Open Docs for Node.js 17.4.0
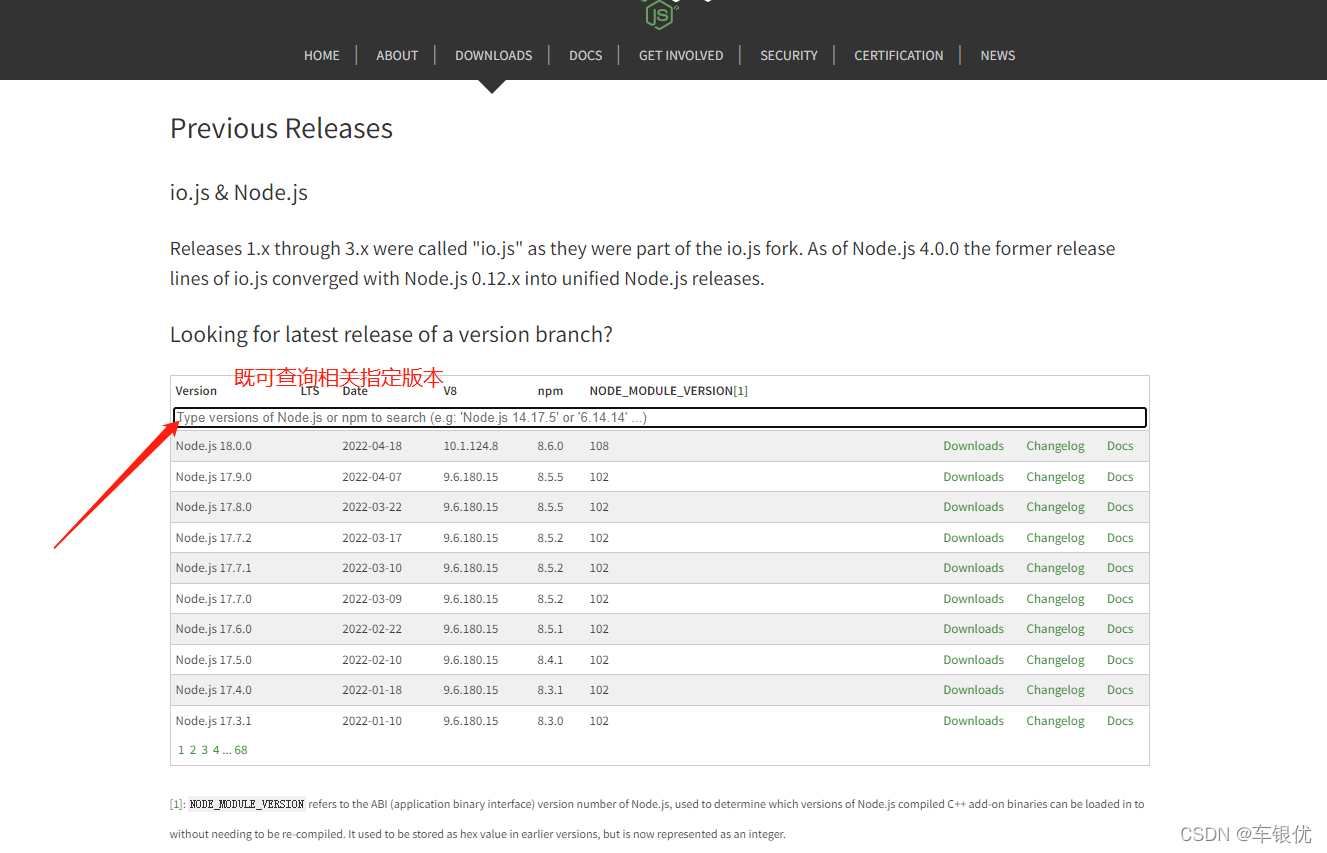This screenshot has height=853, width=1327. pyautogui.click(x=1120, y=690)
